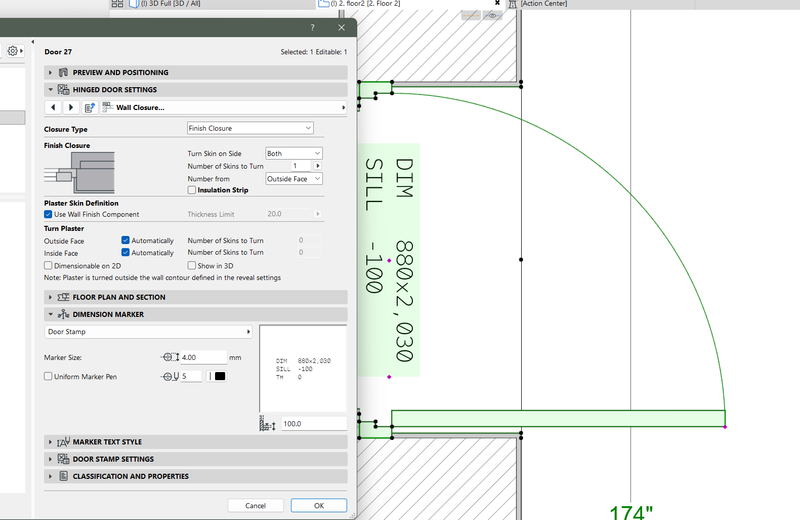This screenshot has height=520, width=800.
Task: Expand Marker Text Style panel
Action: tap(50, 442)
